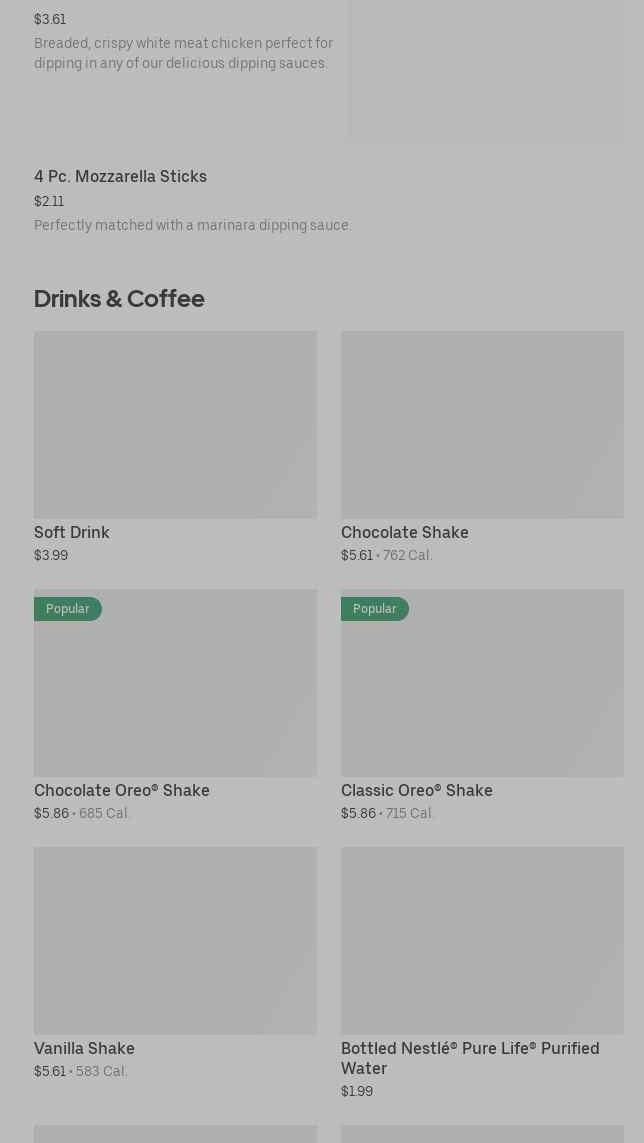Click Popular badge on Chocolate Oreo® Shake

click(x=68, y=609)
